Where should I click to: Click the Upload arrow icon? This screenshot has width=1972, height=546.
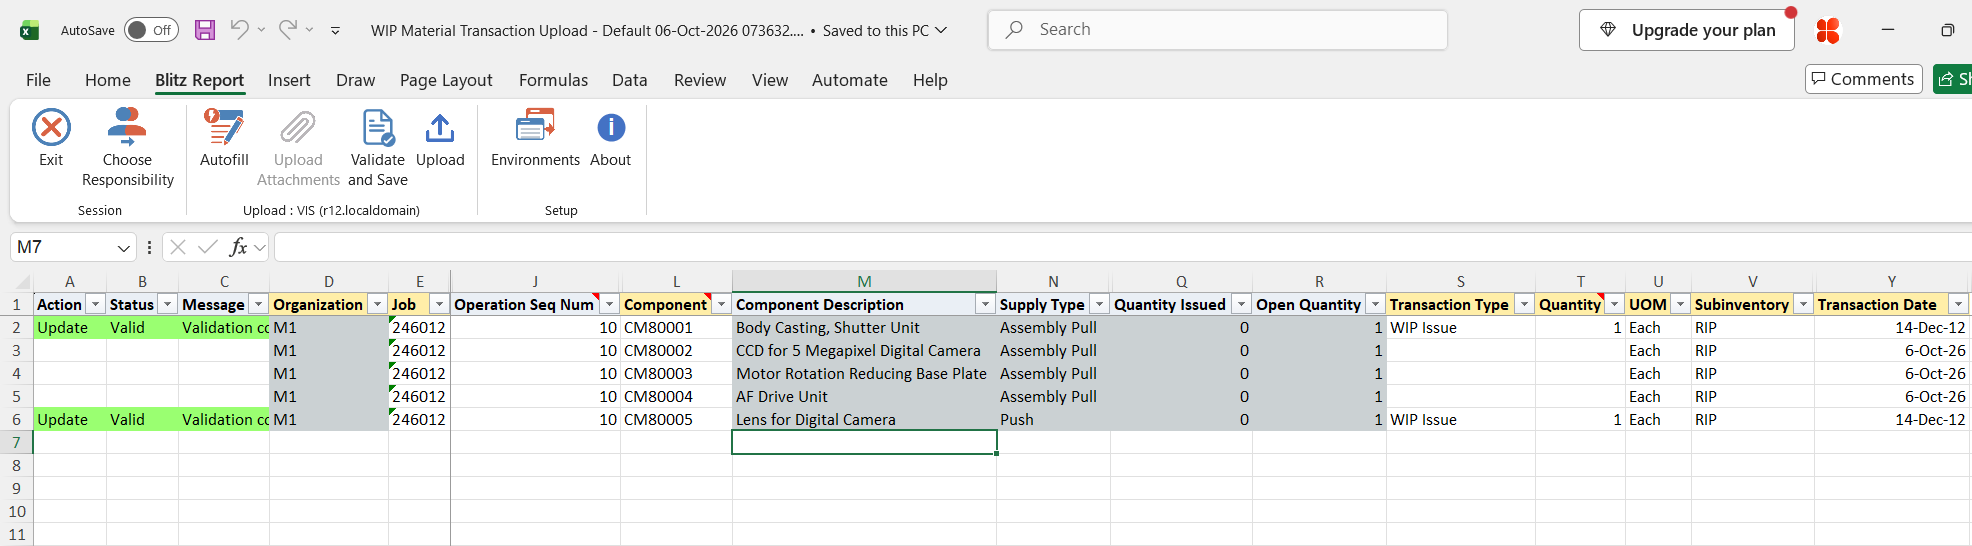[x=440, y=128]
